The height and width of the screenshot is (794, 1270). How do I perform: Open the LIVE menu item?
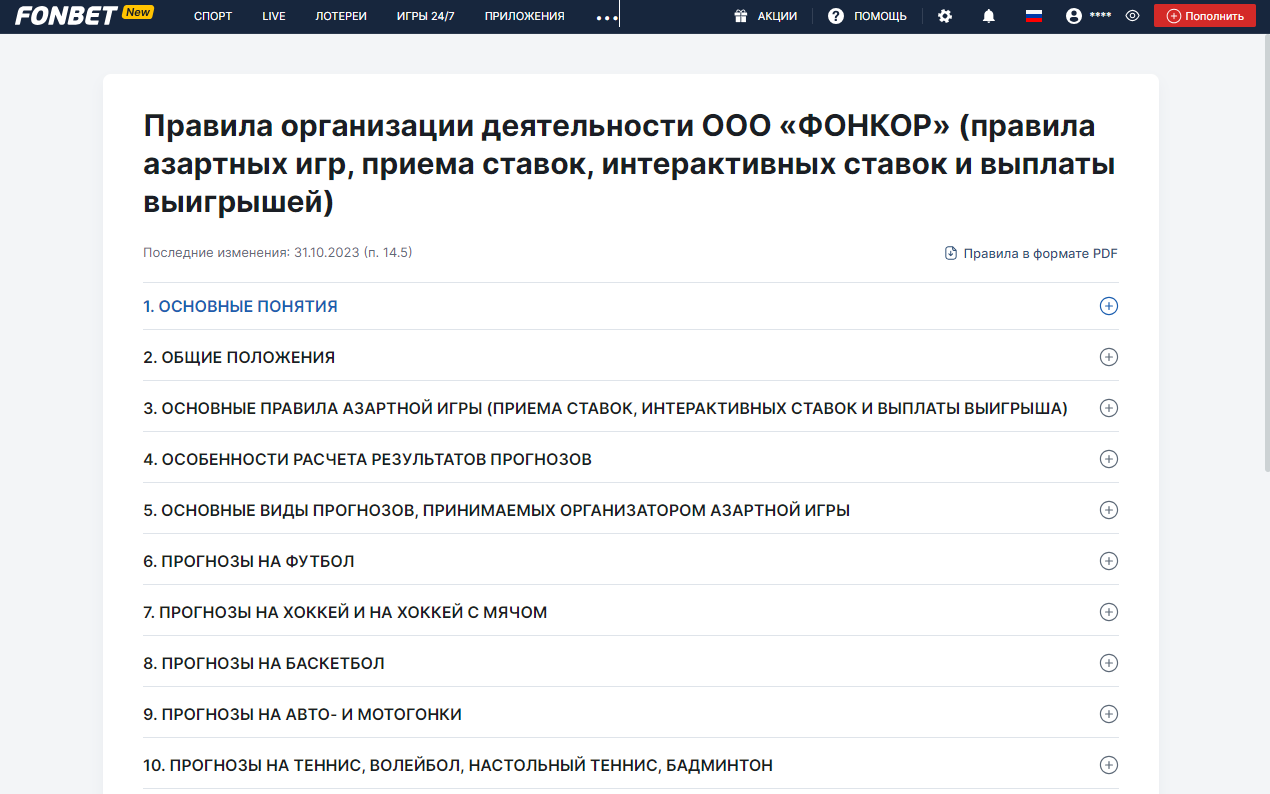pyautogui.click(x=274, y=16)
